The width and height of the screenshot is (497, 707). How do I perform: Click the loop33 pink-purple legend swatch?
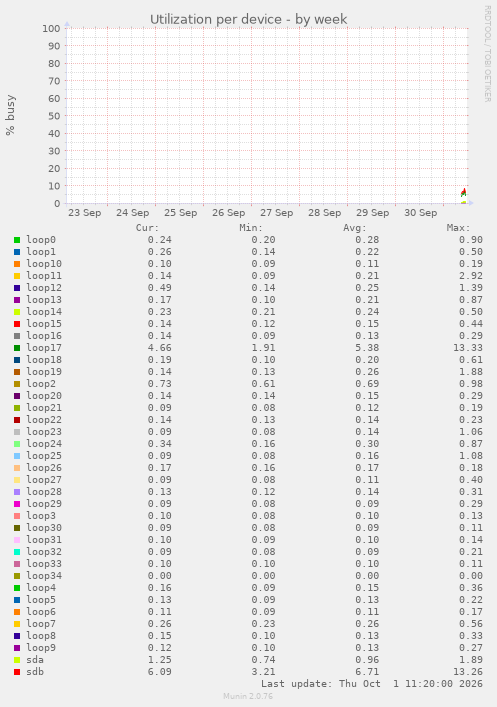point(17,564)
